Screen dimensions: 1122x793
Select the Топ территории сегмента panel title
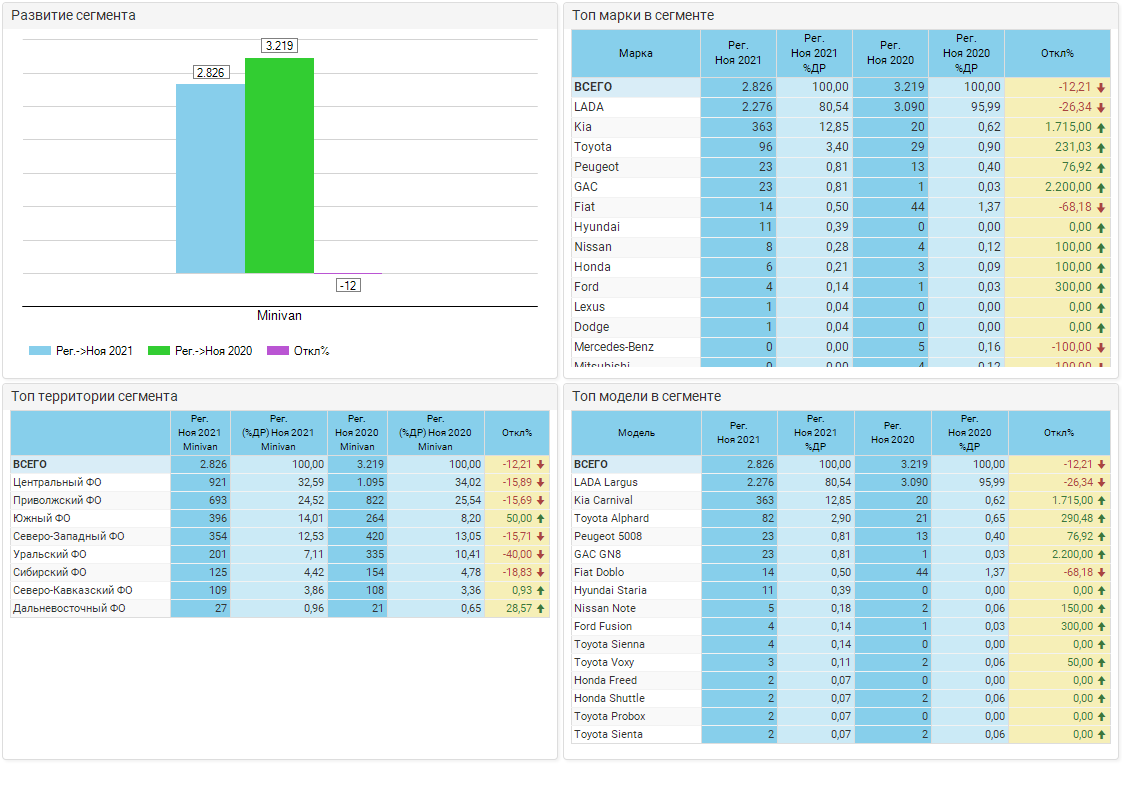(x=95, y=396)
